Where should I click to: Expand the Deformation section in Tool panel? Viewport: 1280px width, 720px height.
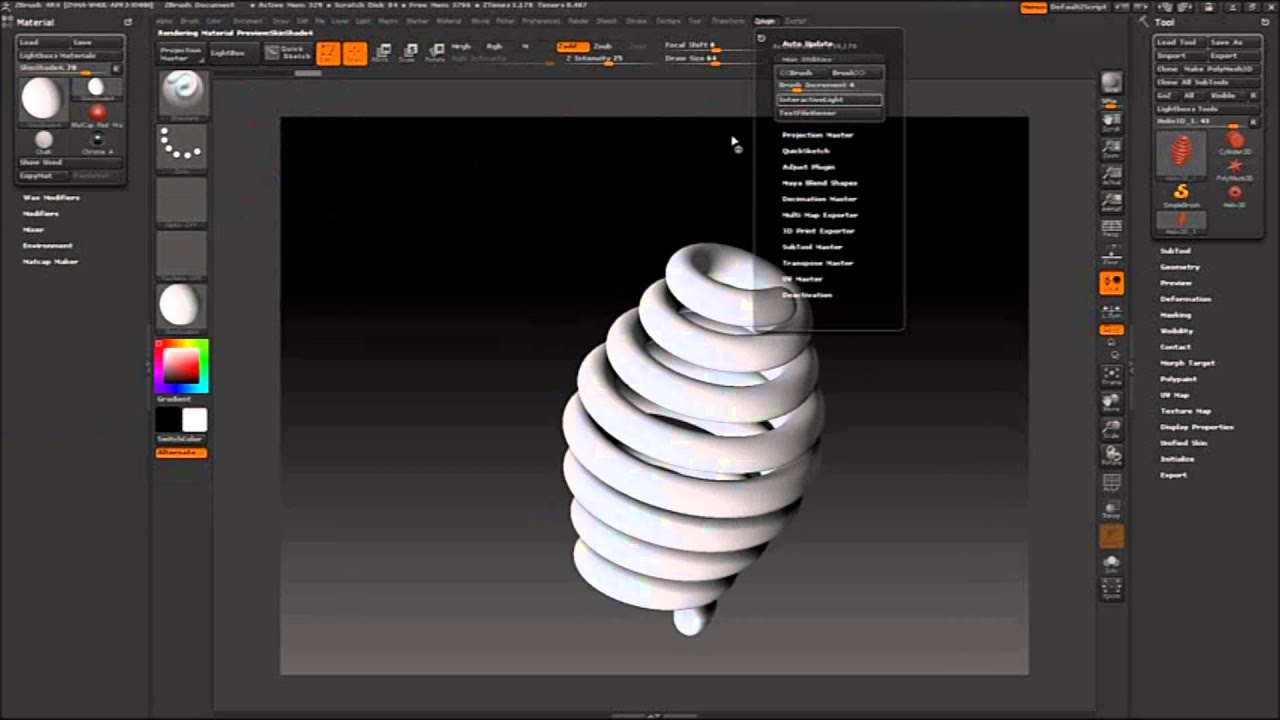pos(1185,299)
